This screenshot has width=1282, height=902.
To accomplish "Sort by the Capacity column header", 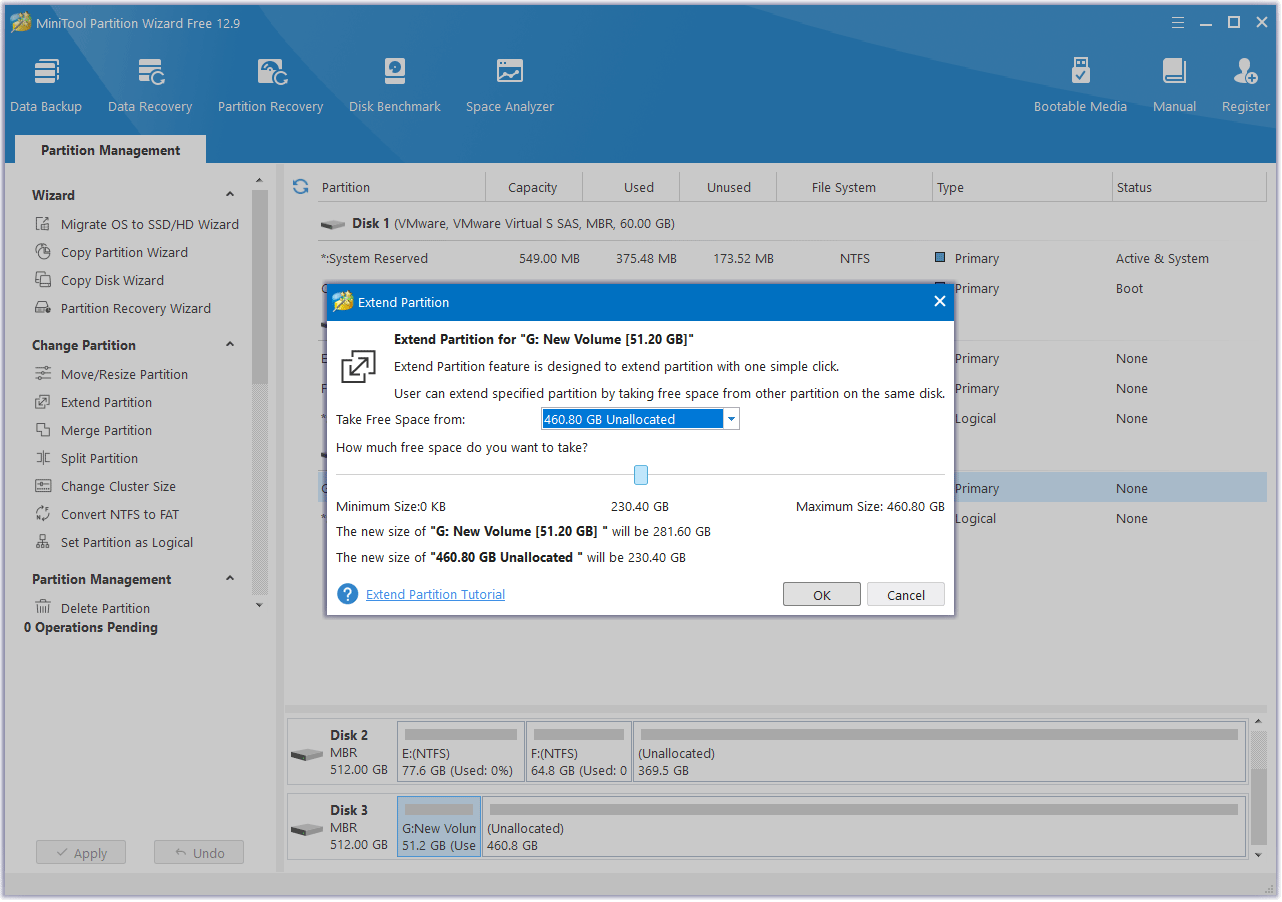I will (533, 187).
